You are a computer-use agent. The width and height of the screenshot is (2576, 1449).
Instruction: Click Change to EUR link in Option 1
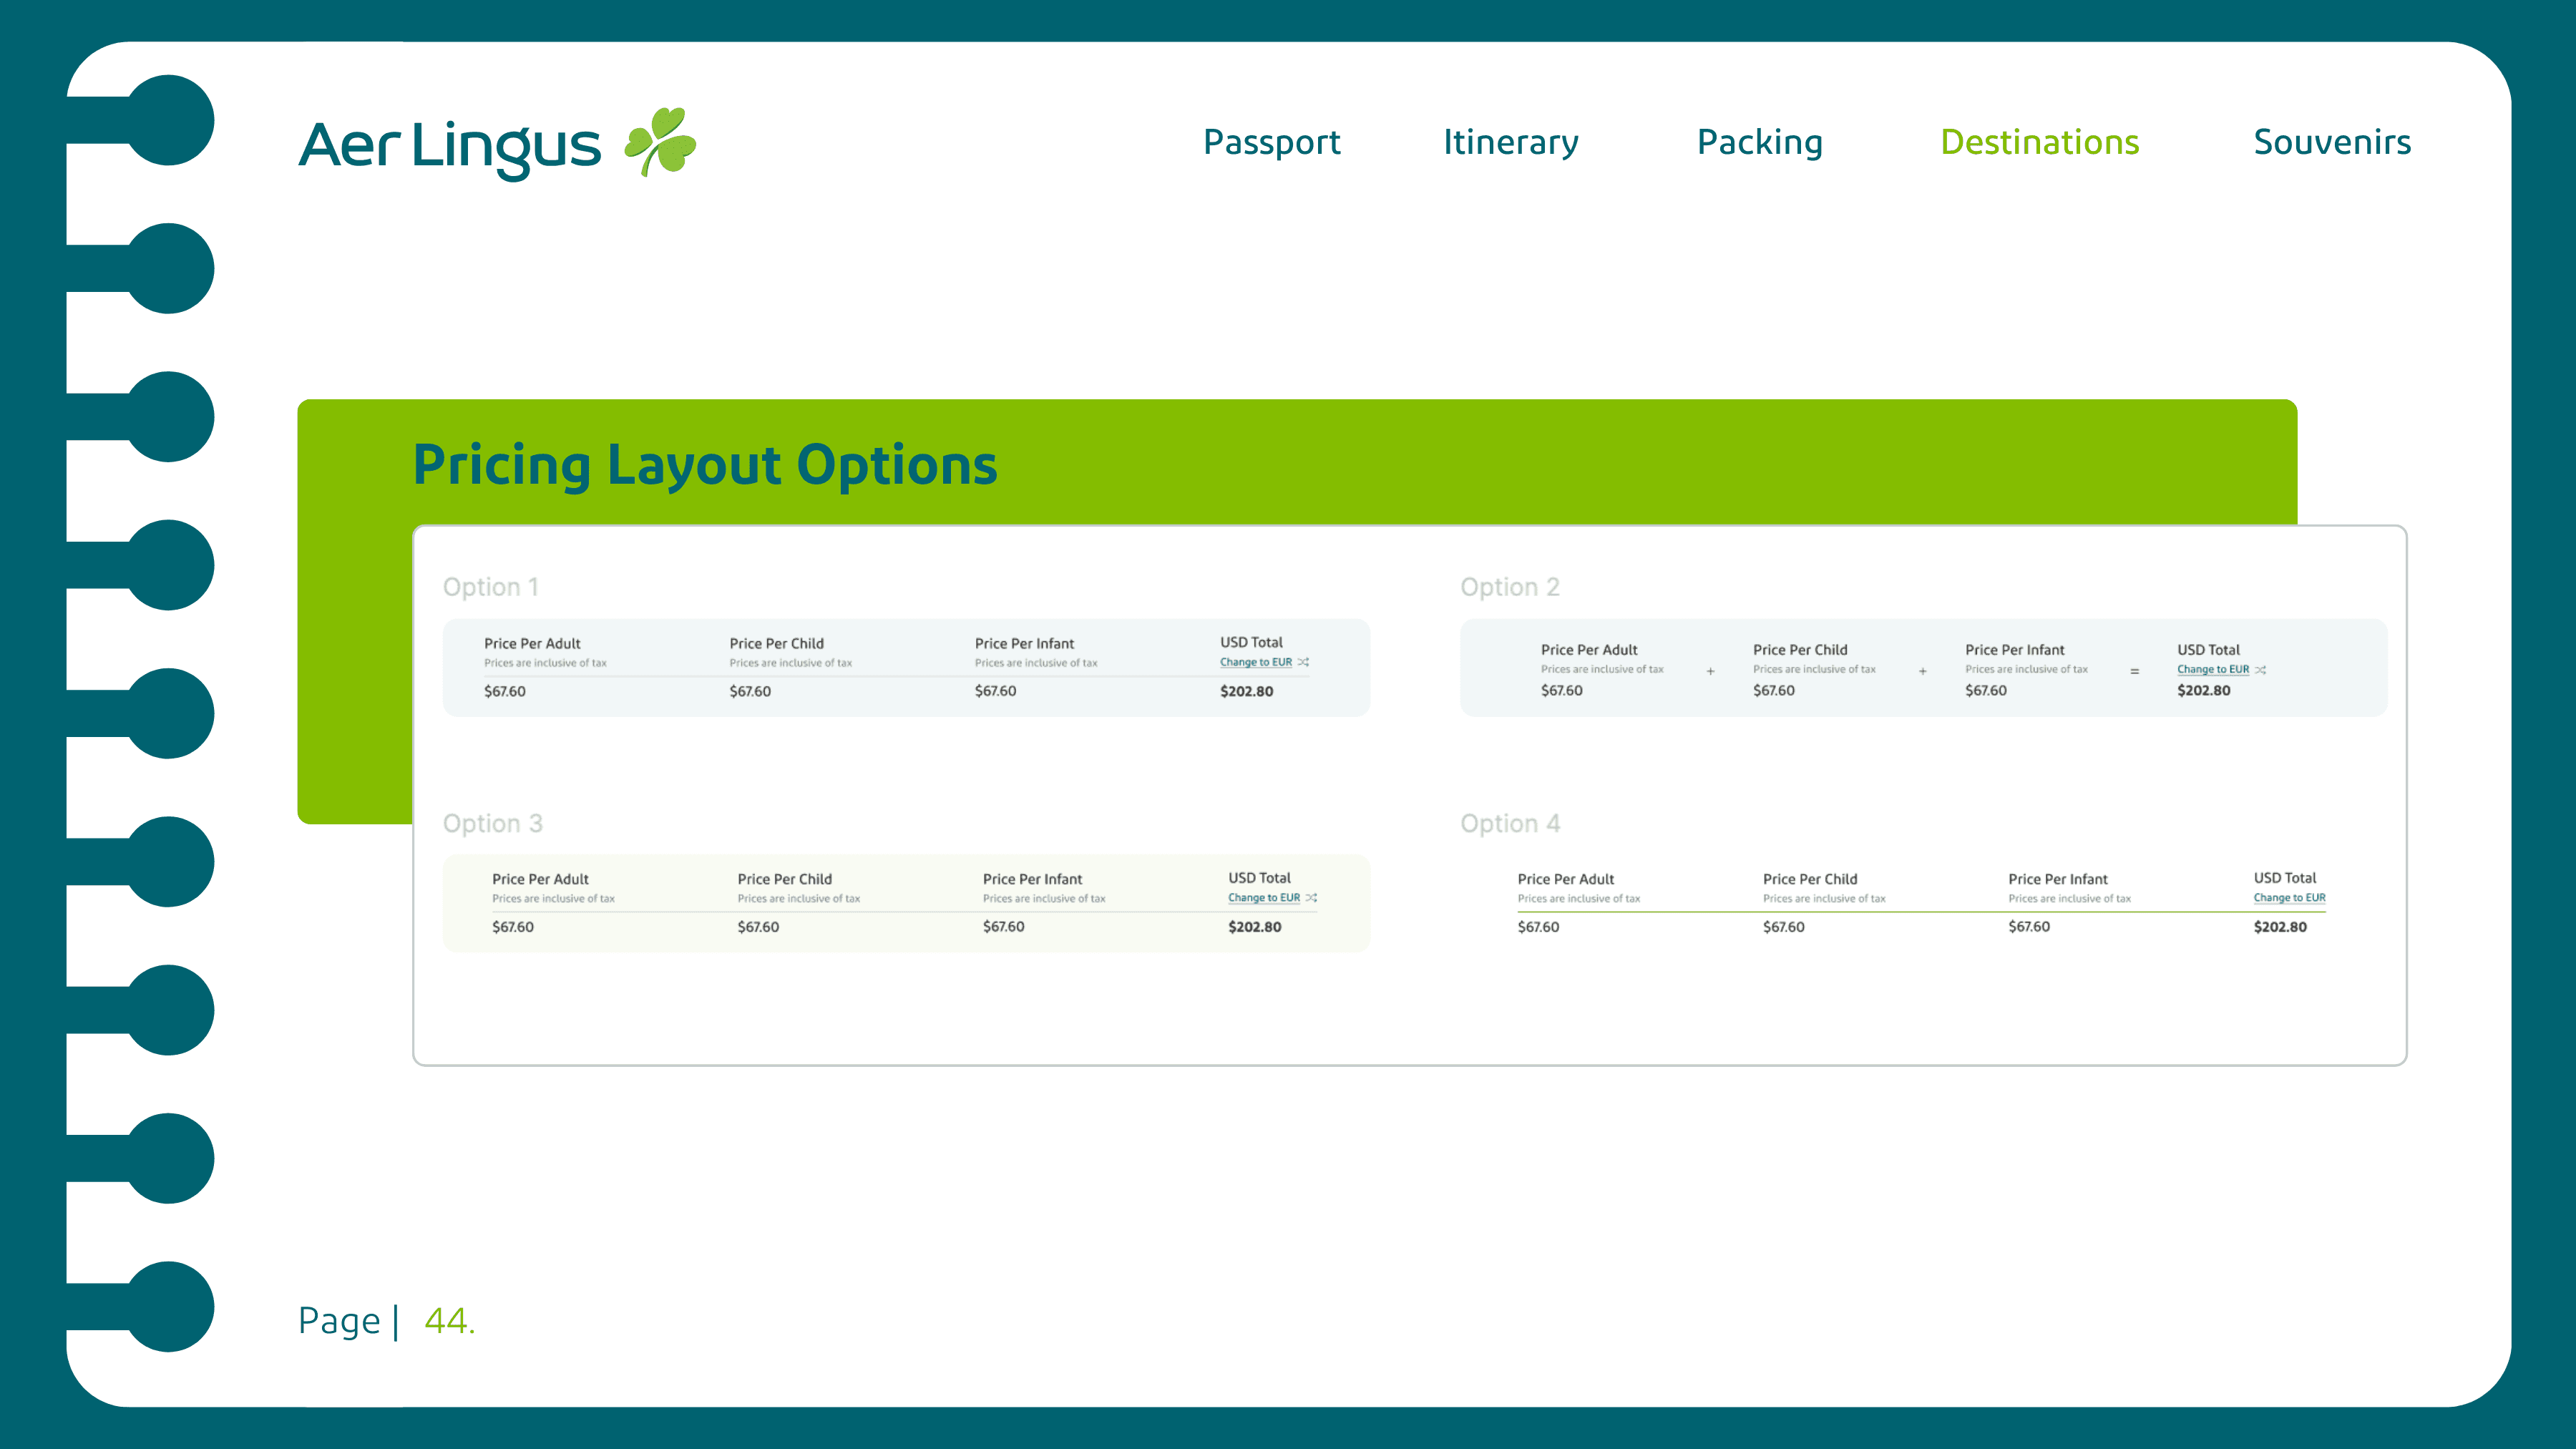click(1255, 662)
